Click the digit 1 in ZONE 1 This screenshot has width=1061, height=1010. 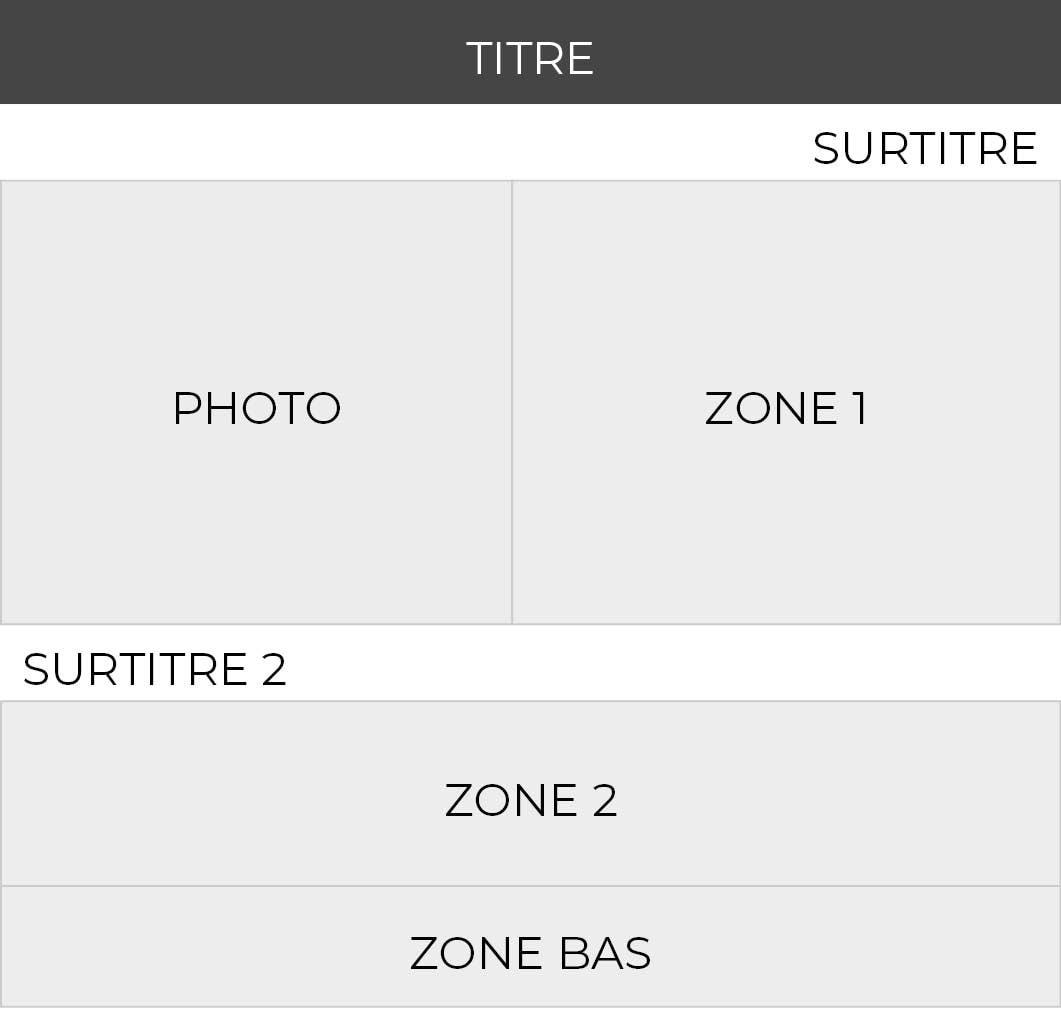859,408
